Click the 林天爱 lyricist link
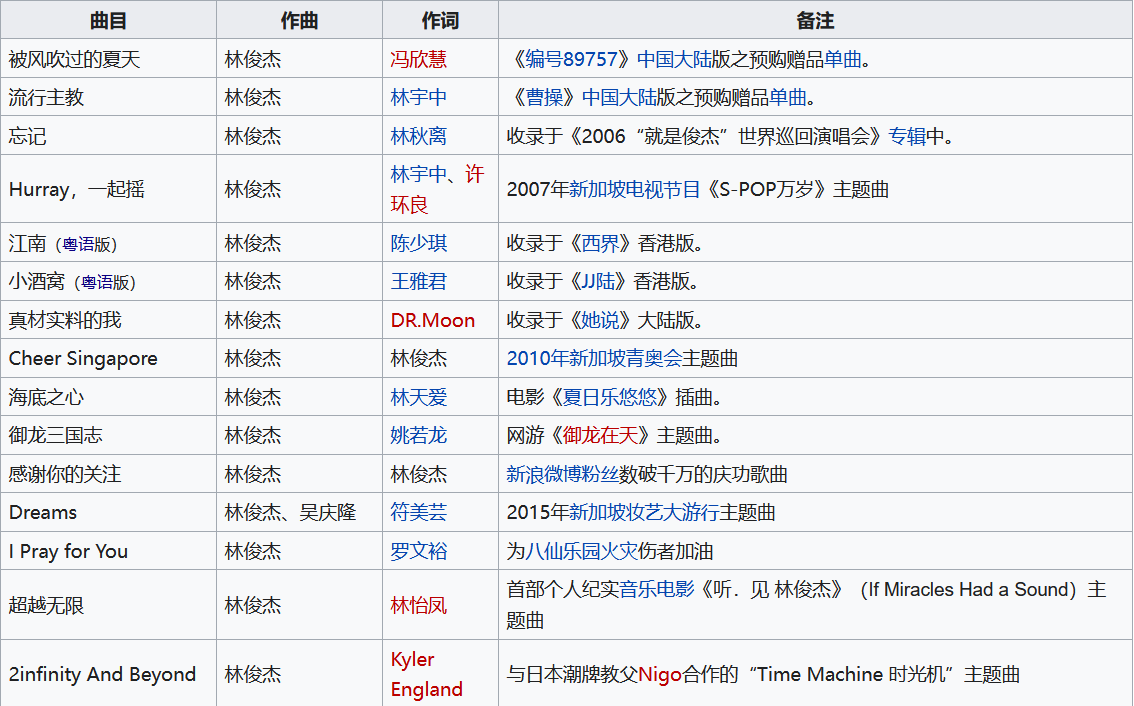The width and height of the screenshot is (1134, 706). coord(418,397)
